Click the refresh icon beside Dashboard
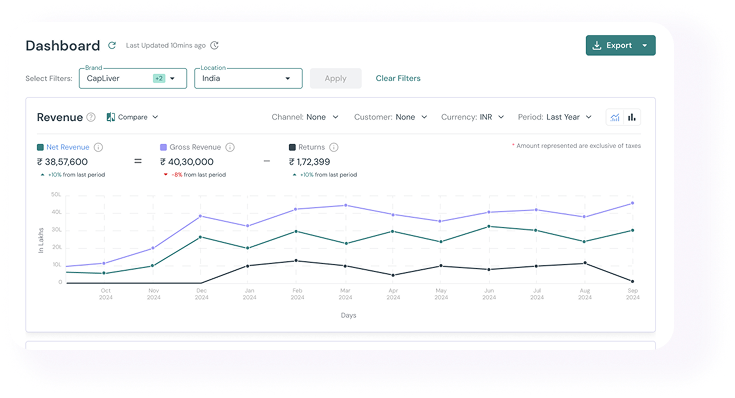This screenshot has height=398, width=735. coord(112,45)
